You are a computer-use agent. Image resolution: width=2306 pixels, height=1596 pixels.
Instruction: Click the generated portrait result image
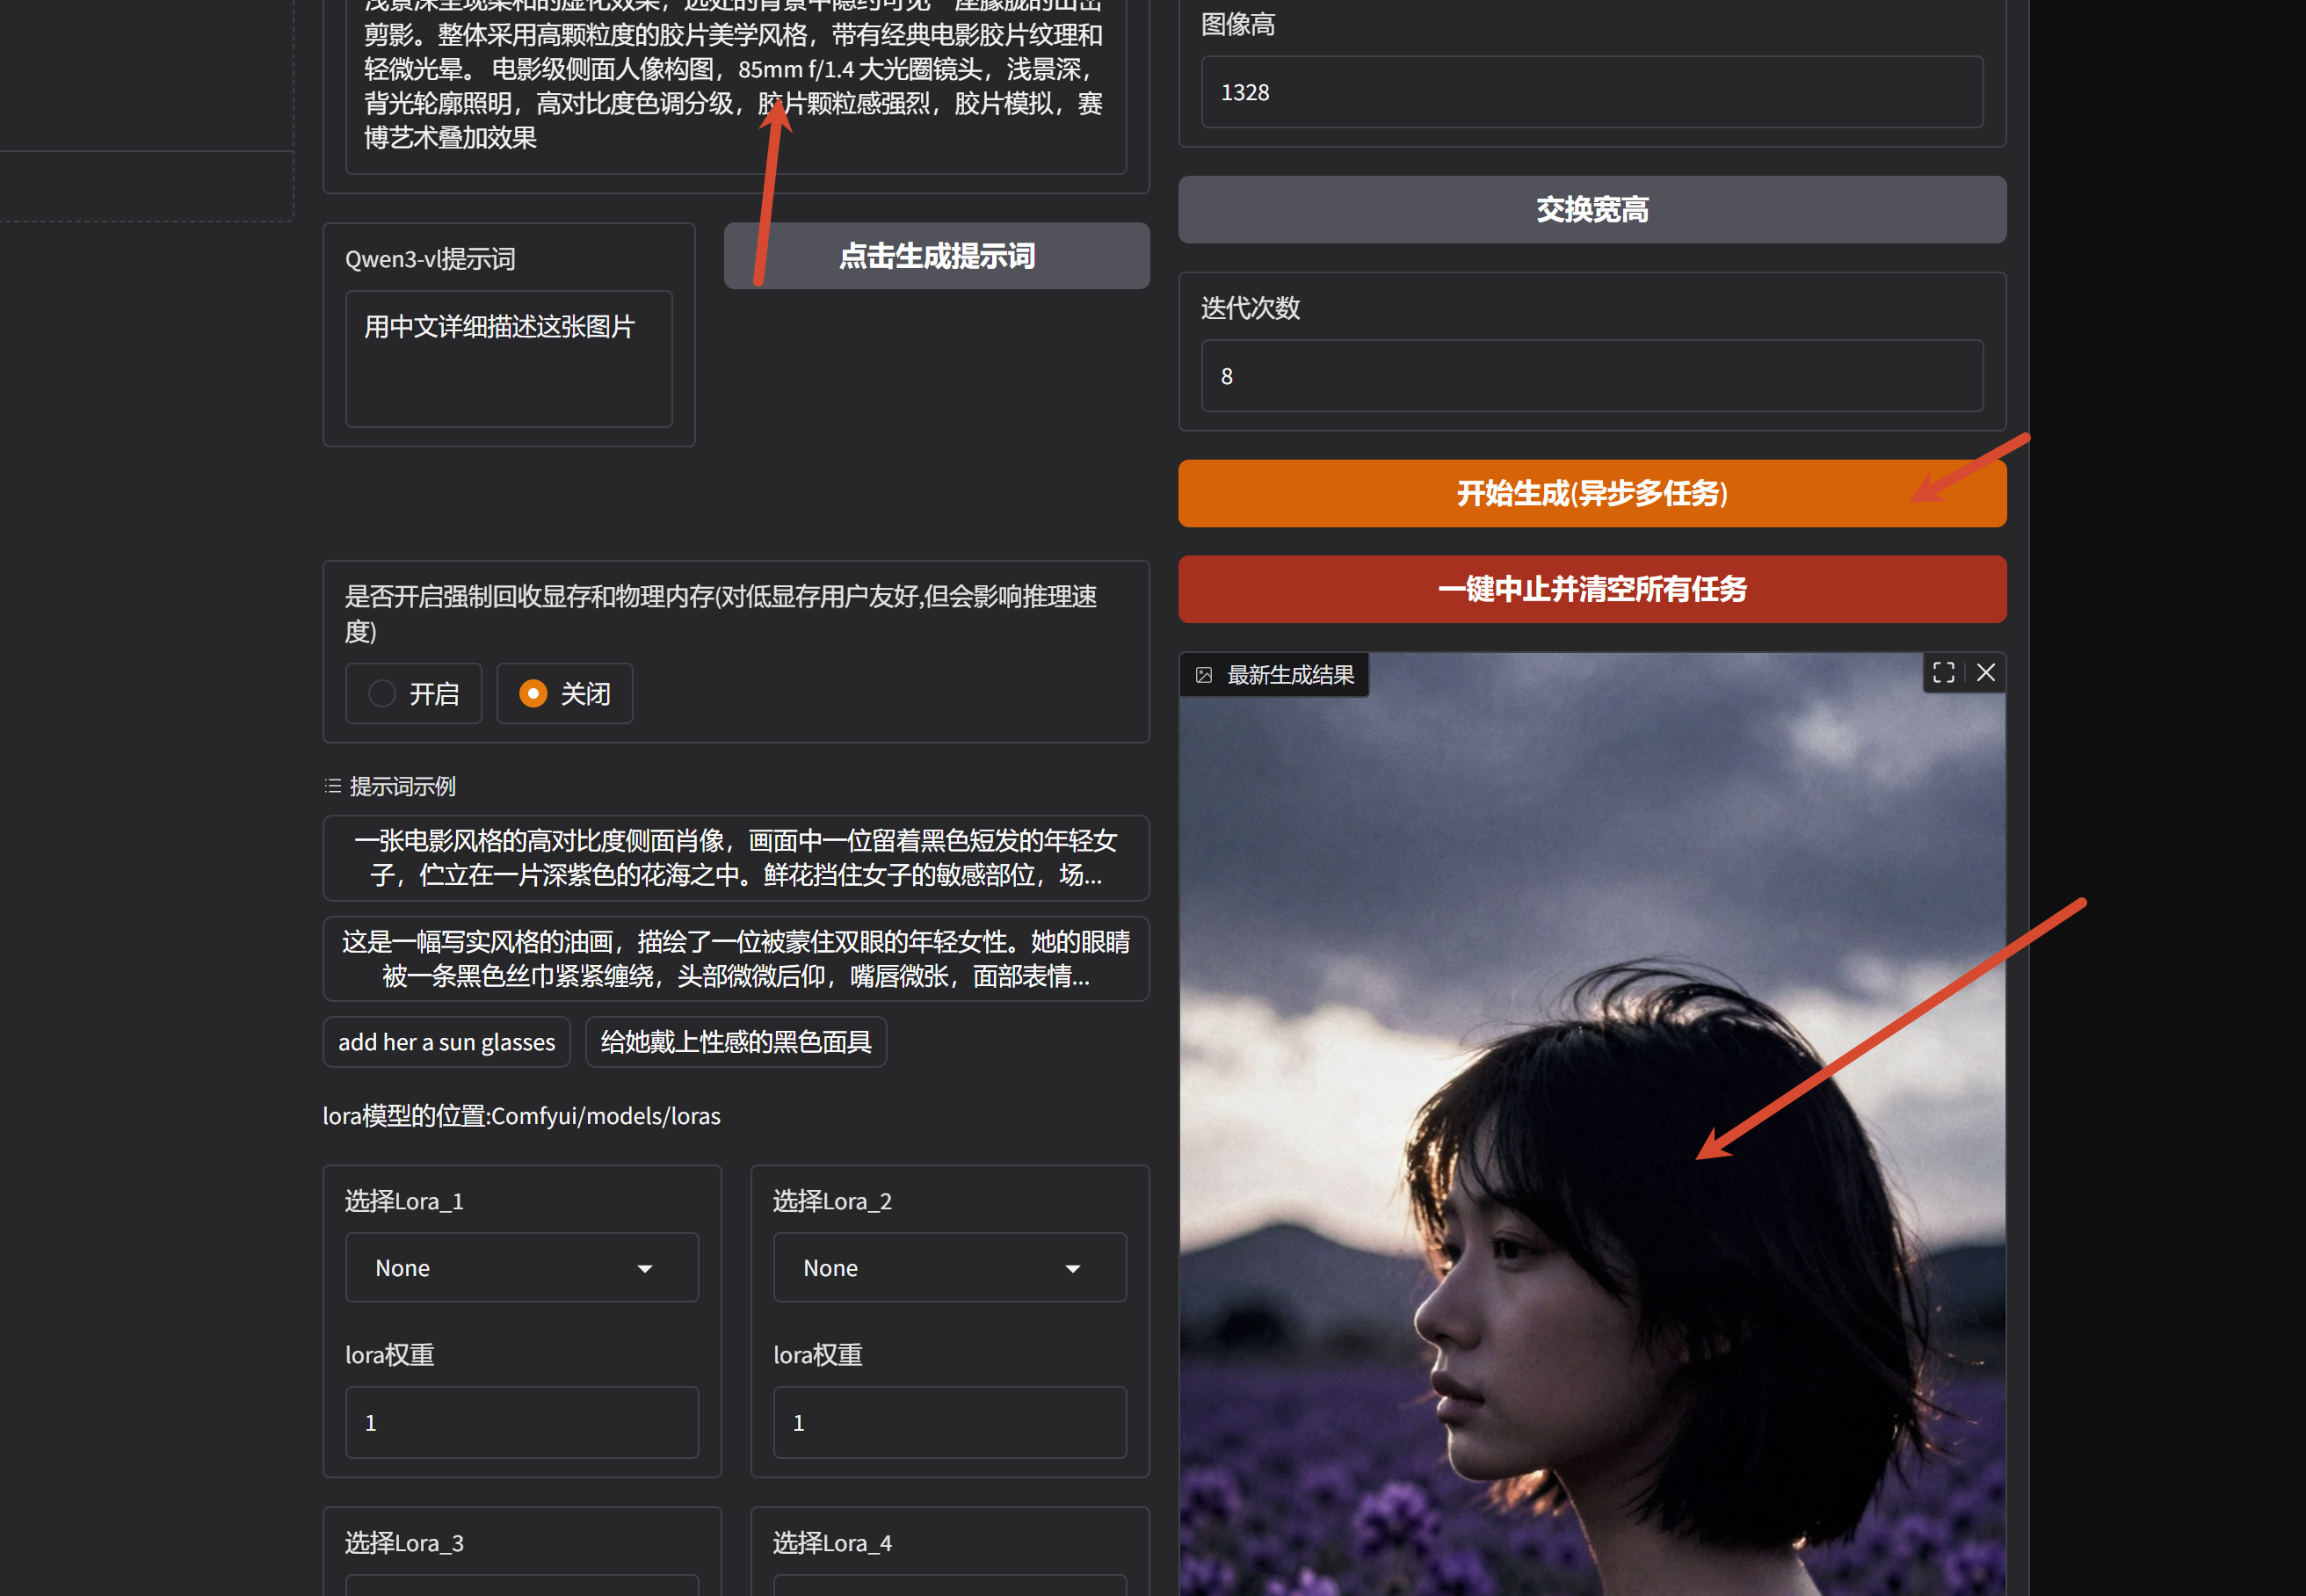[x=1592, y=1125]
